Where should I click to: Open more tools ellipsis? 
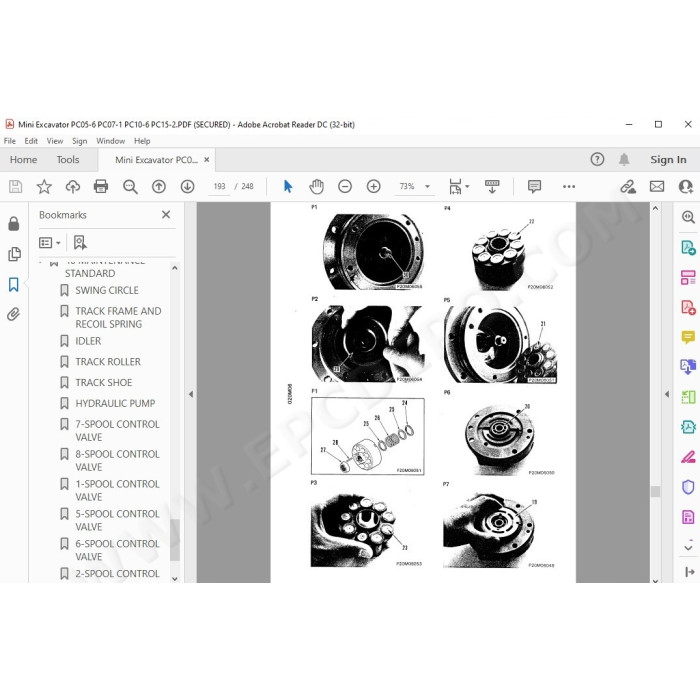pyautogui.click(x=569, y=186)
